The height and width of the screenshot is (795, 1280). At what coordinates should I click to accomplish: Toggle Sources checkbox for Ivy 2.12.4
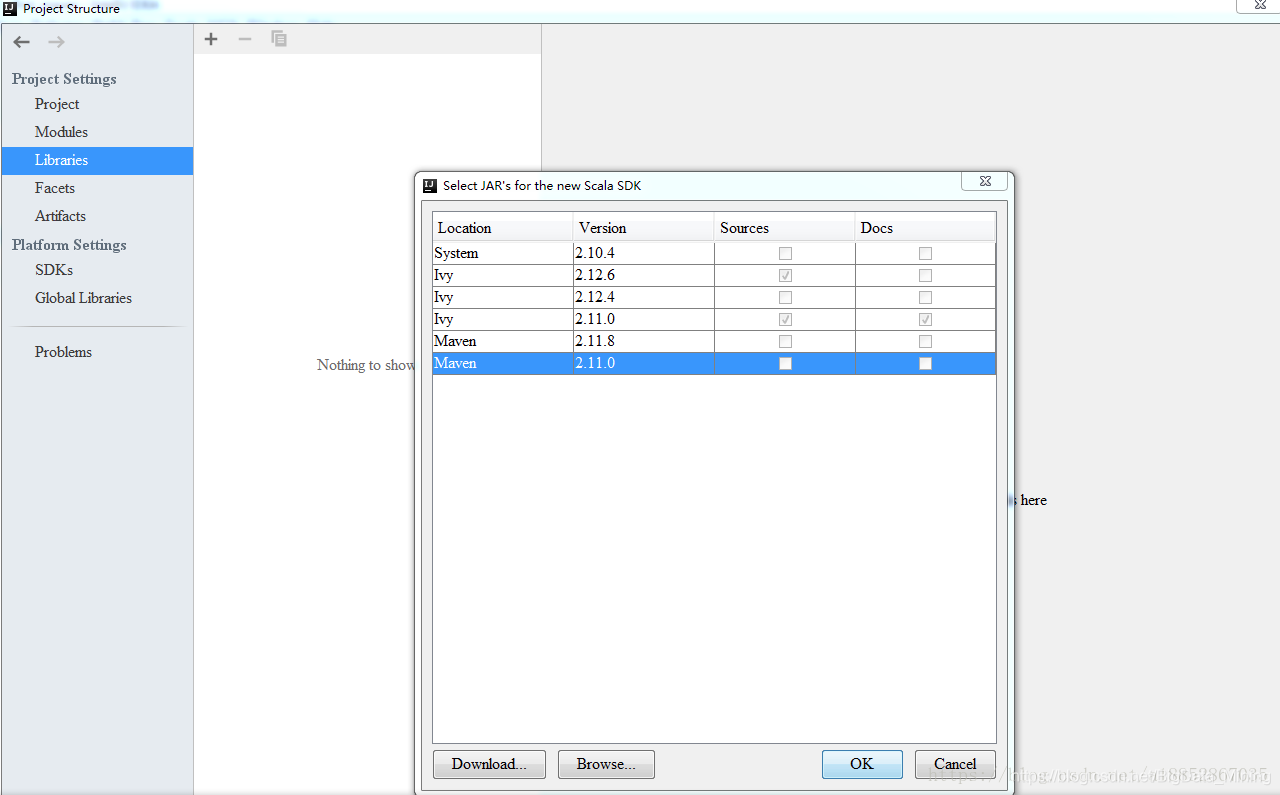tap(785, 298)
